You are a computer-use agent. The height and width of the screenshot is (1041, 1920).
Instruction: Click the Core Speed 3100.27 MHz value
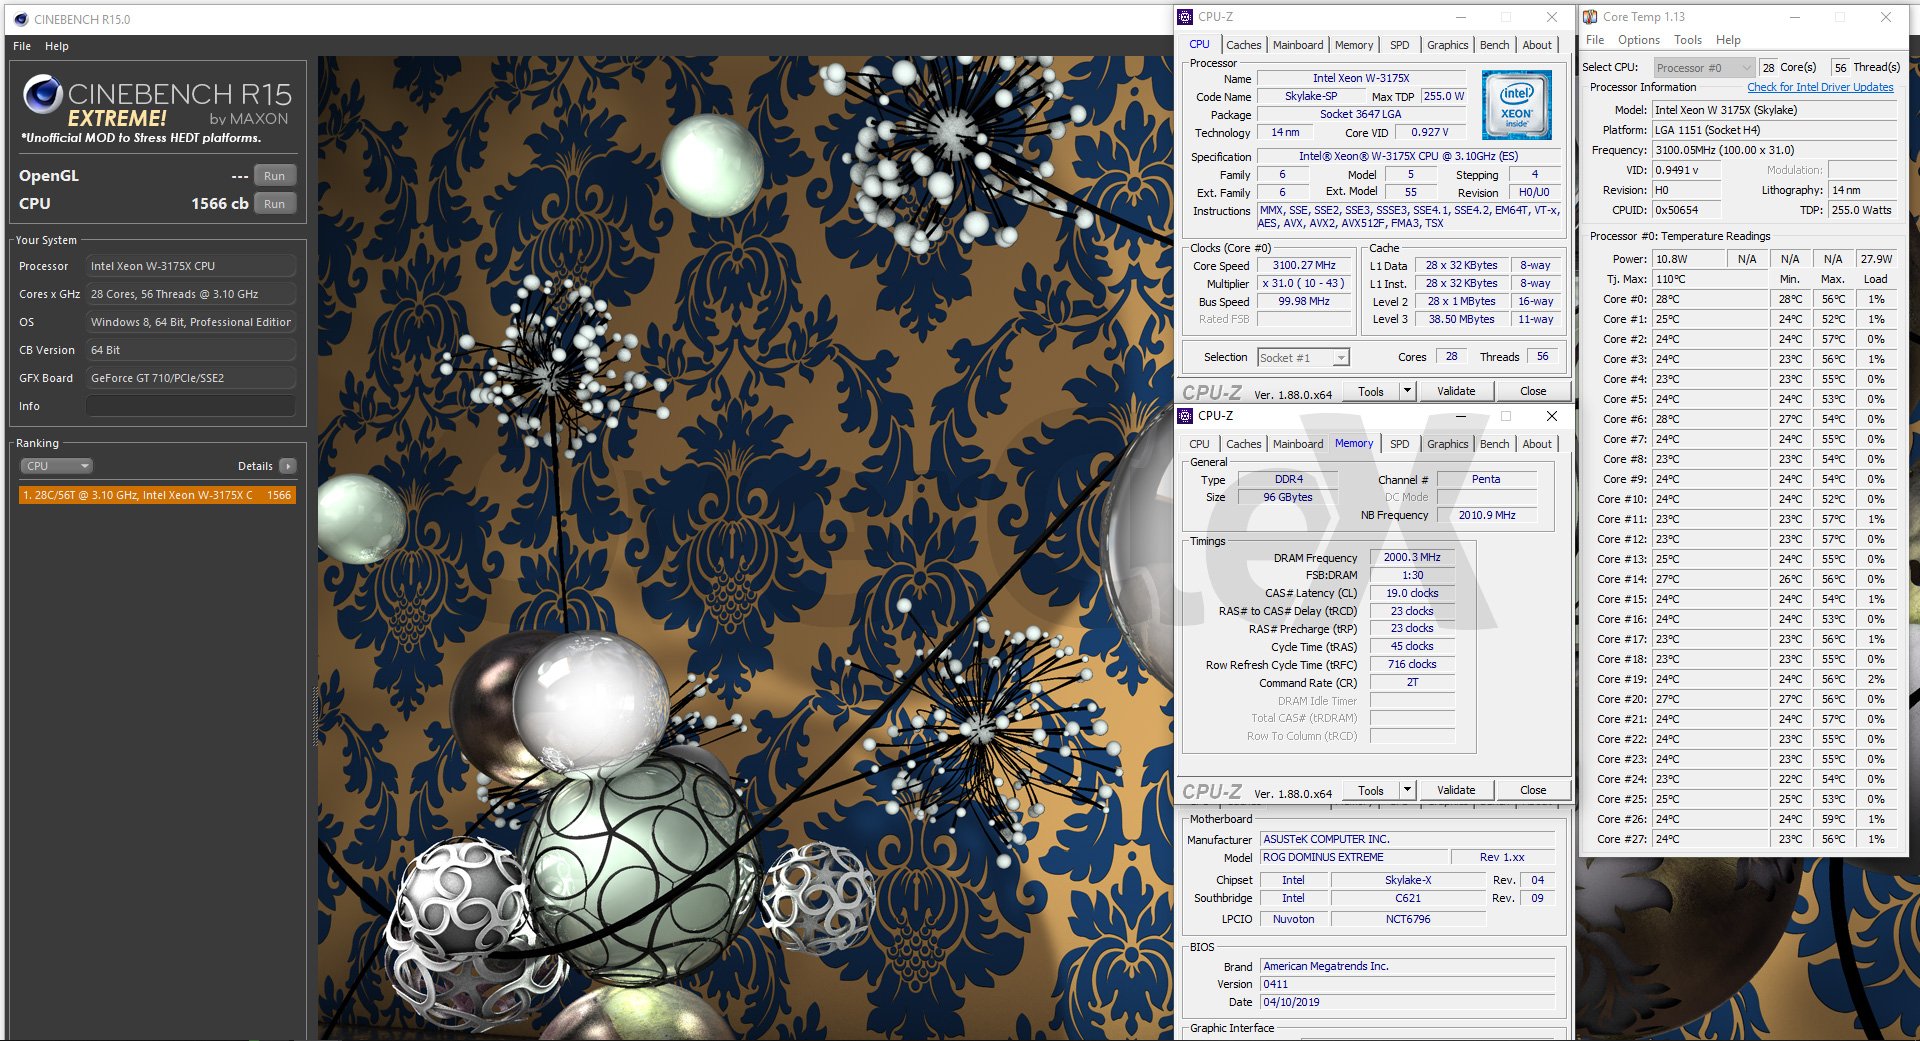(x=1304, y=265)
